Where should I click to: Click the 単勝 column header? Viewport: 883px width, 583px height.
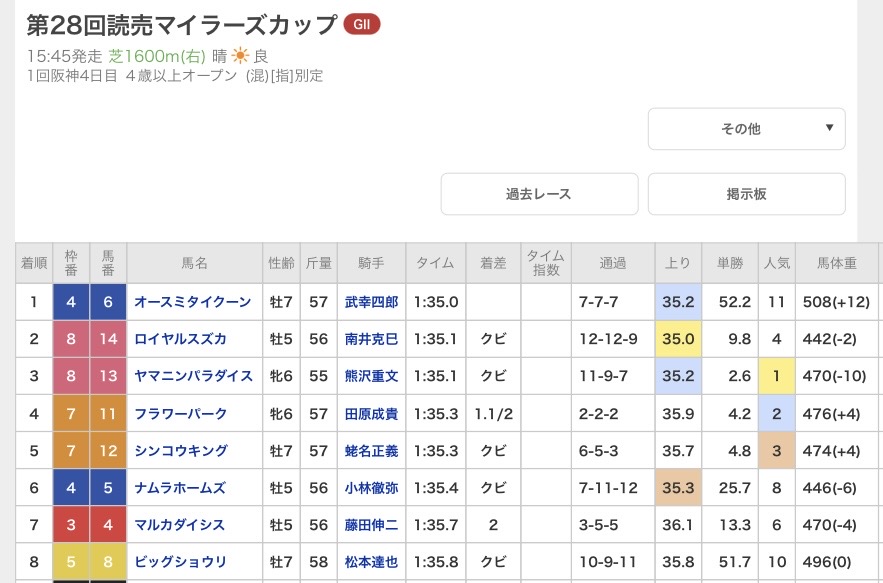point(728,263)
